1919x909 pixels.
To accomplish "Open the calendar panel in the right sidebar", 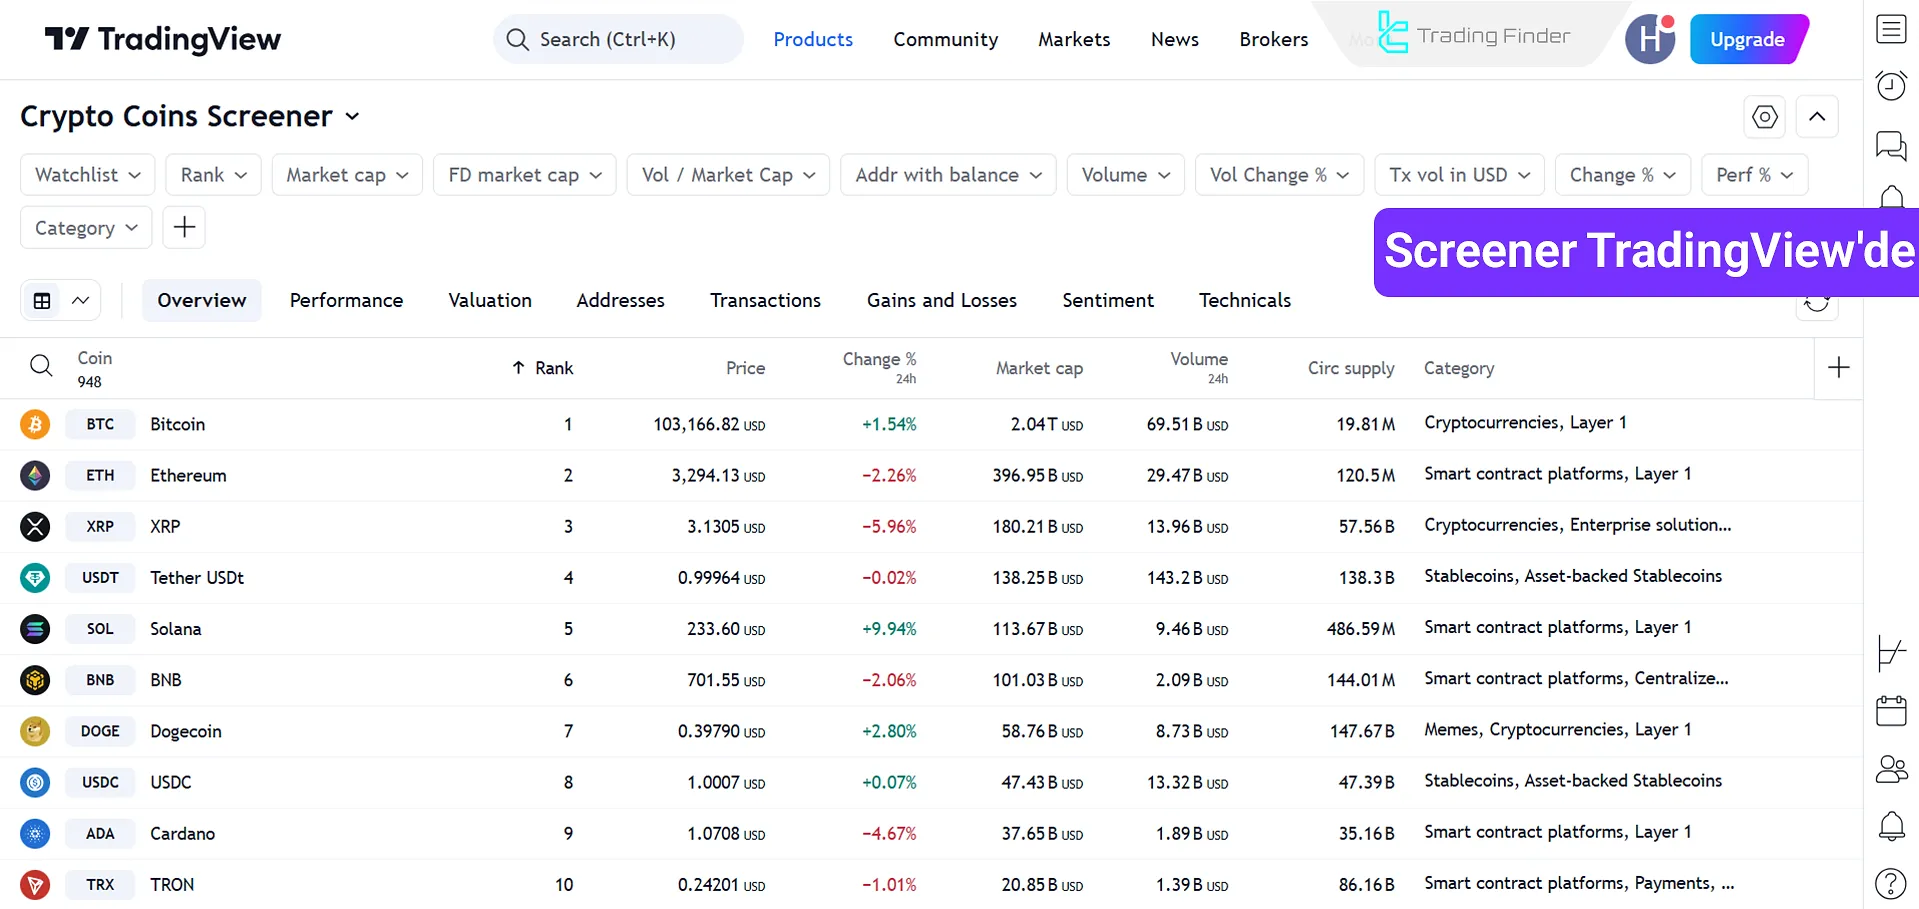I will click(1891, 711).
